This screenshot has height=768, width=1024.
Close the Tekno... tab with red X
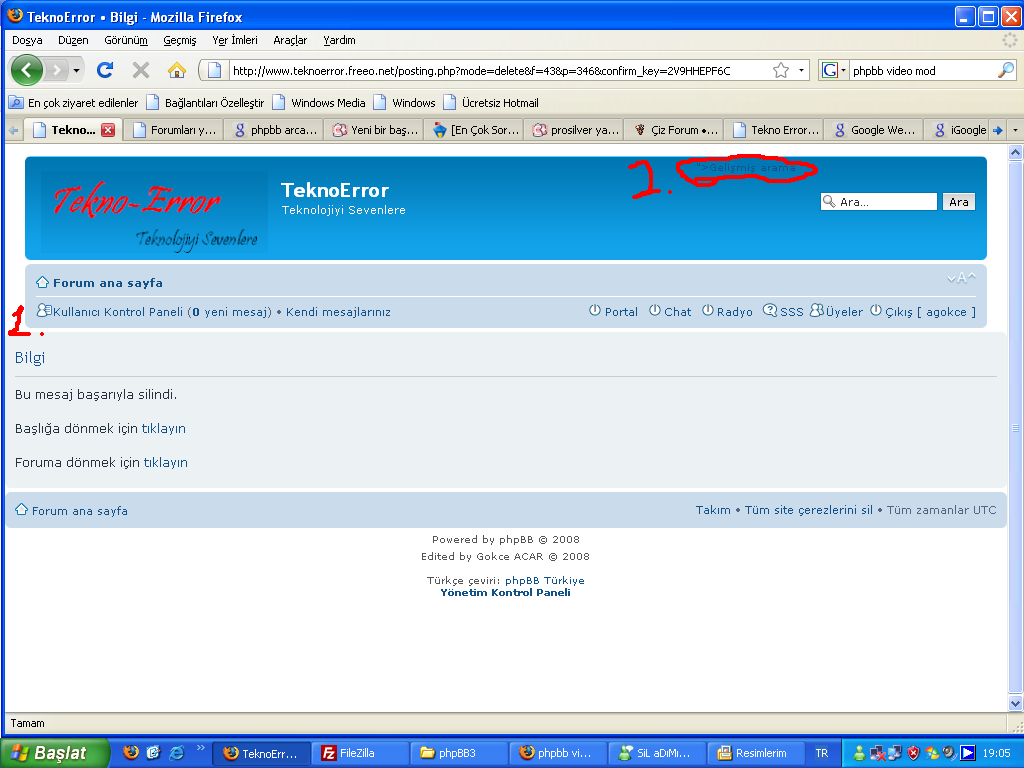(108, 130)
